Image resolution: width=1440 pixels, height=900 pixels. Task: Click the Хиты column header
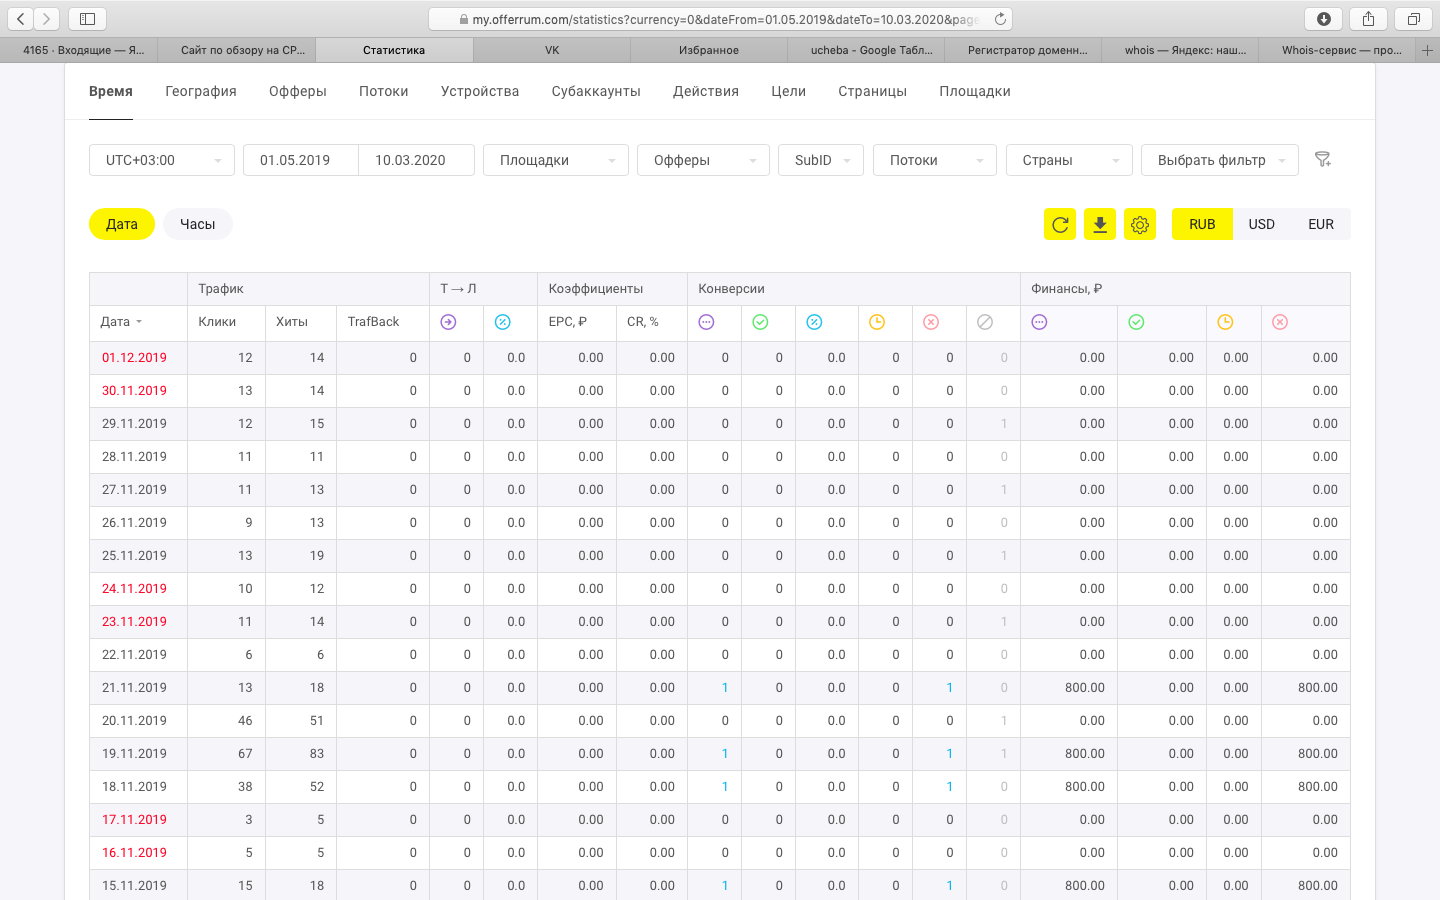[292, 322]
